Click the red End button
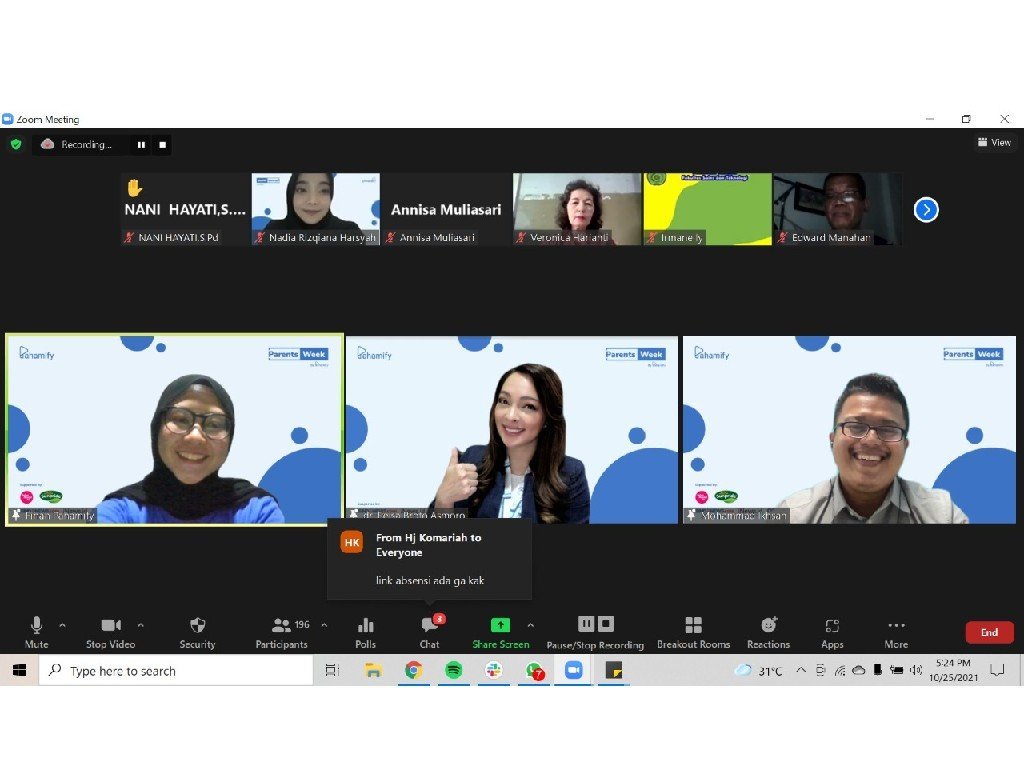 pyautogui.click(x=989, y=632)
